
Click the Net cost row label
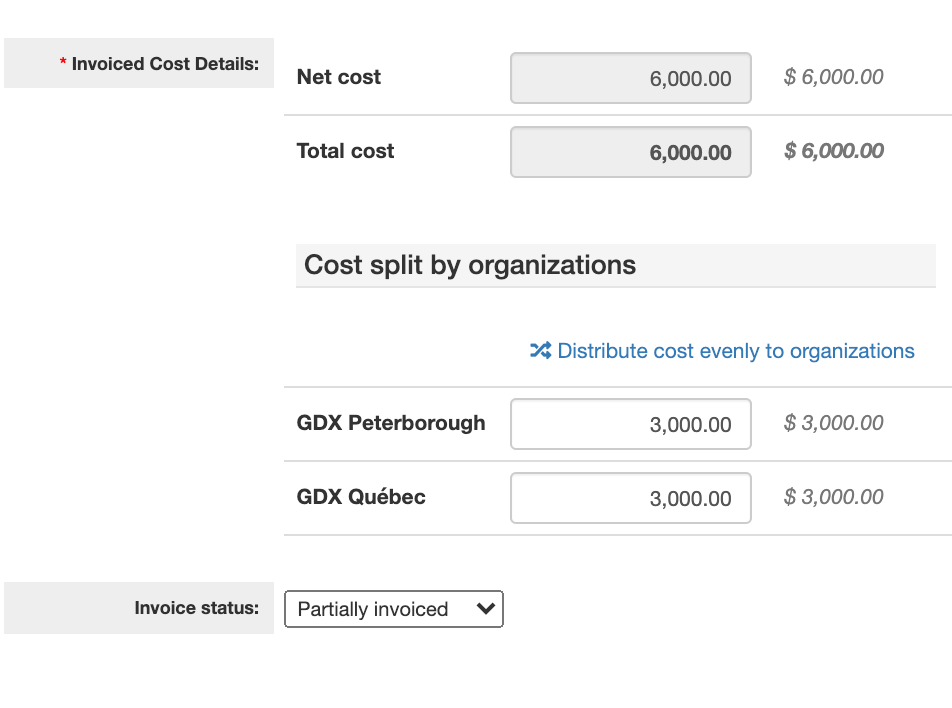pos(338,77)
